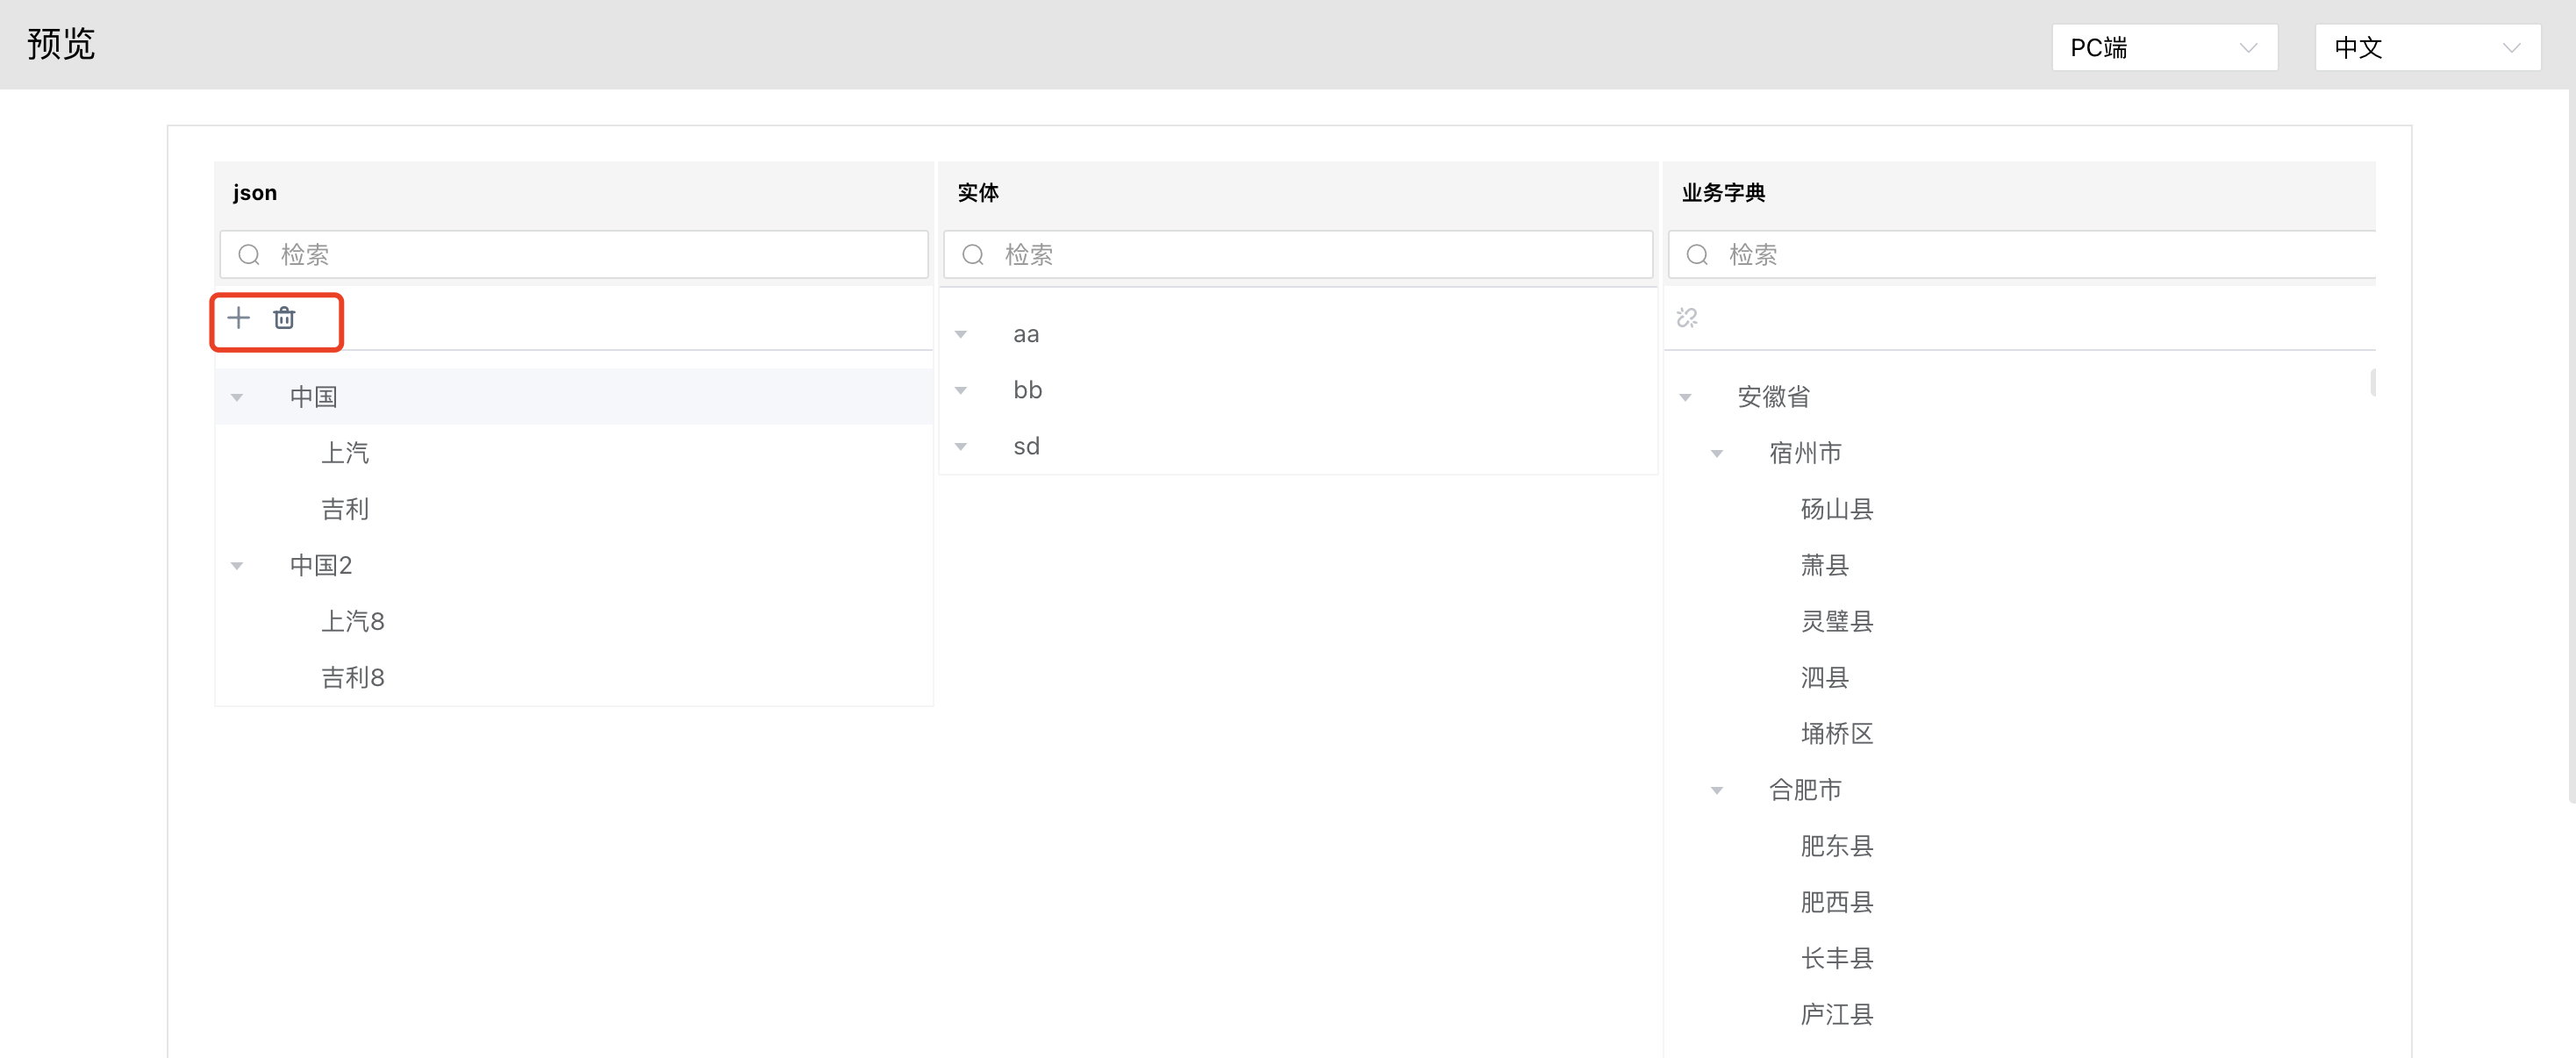The height and width of the screenshot is (1058, 2576).
Task: Click the search magnifier icon in 实体 panel
Action: (973, 255)
